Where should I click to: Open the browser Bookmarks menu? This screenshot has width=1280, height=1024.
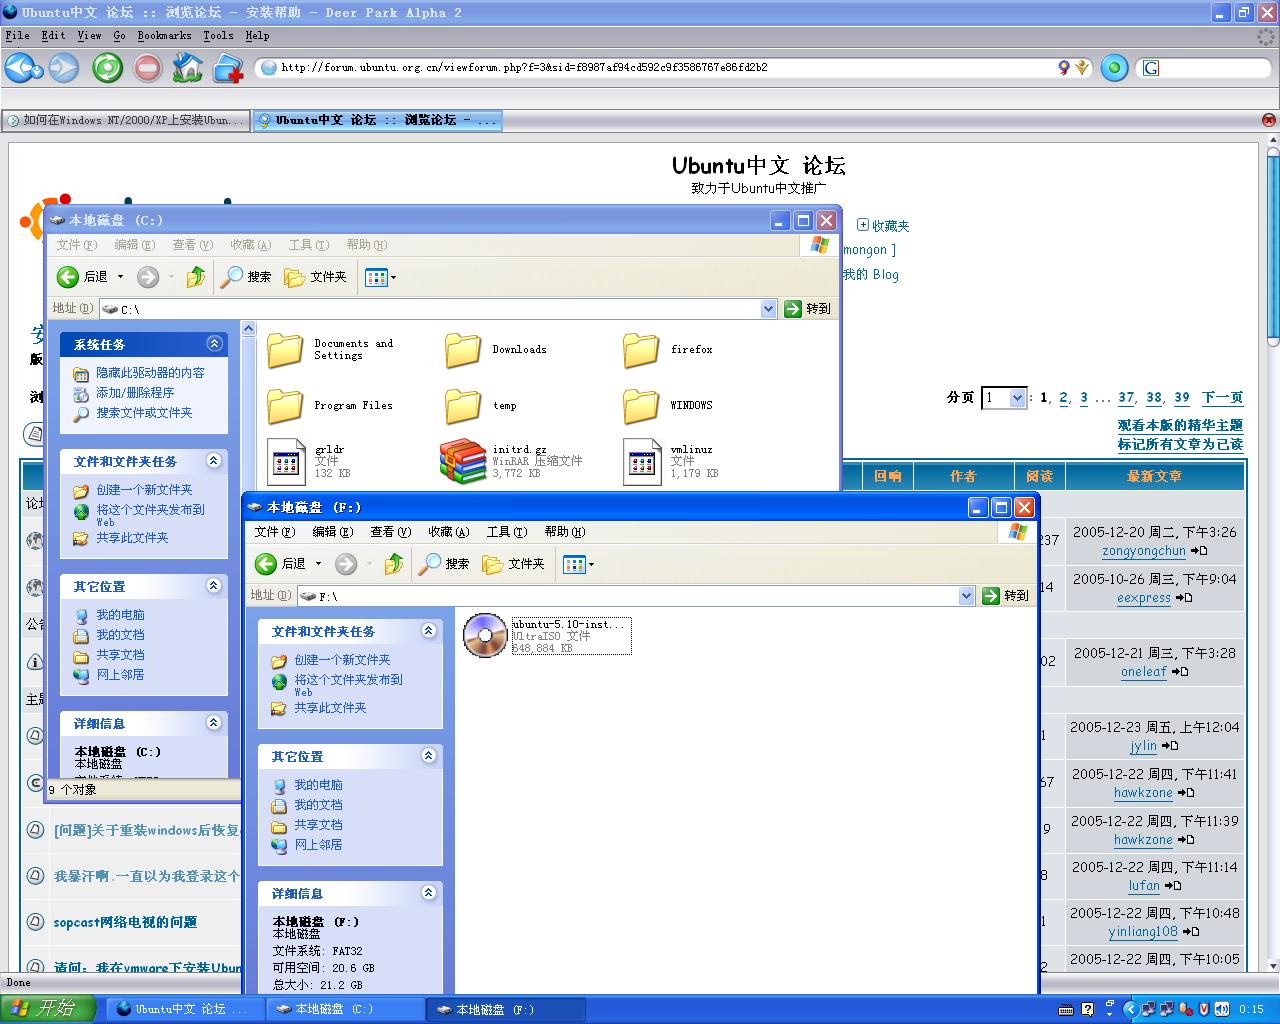click(164, 35)
